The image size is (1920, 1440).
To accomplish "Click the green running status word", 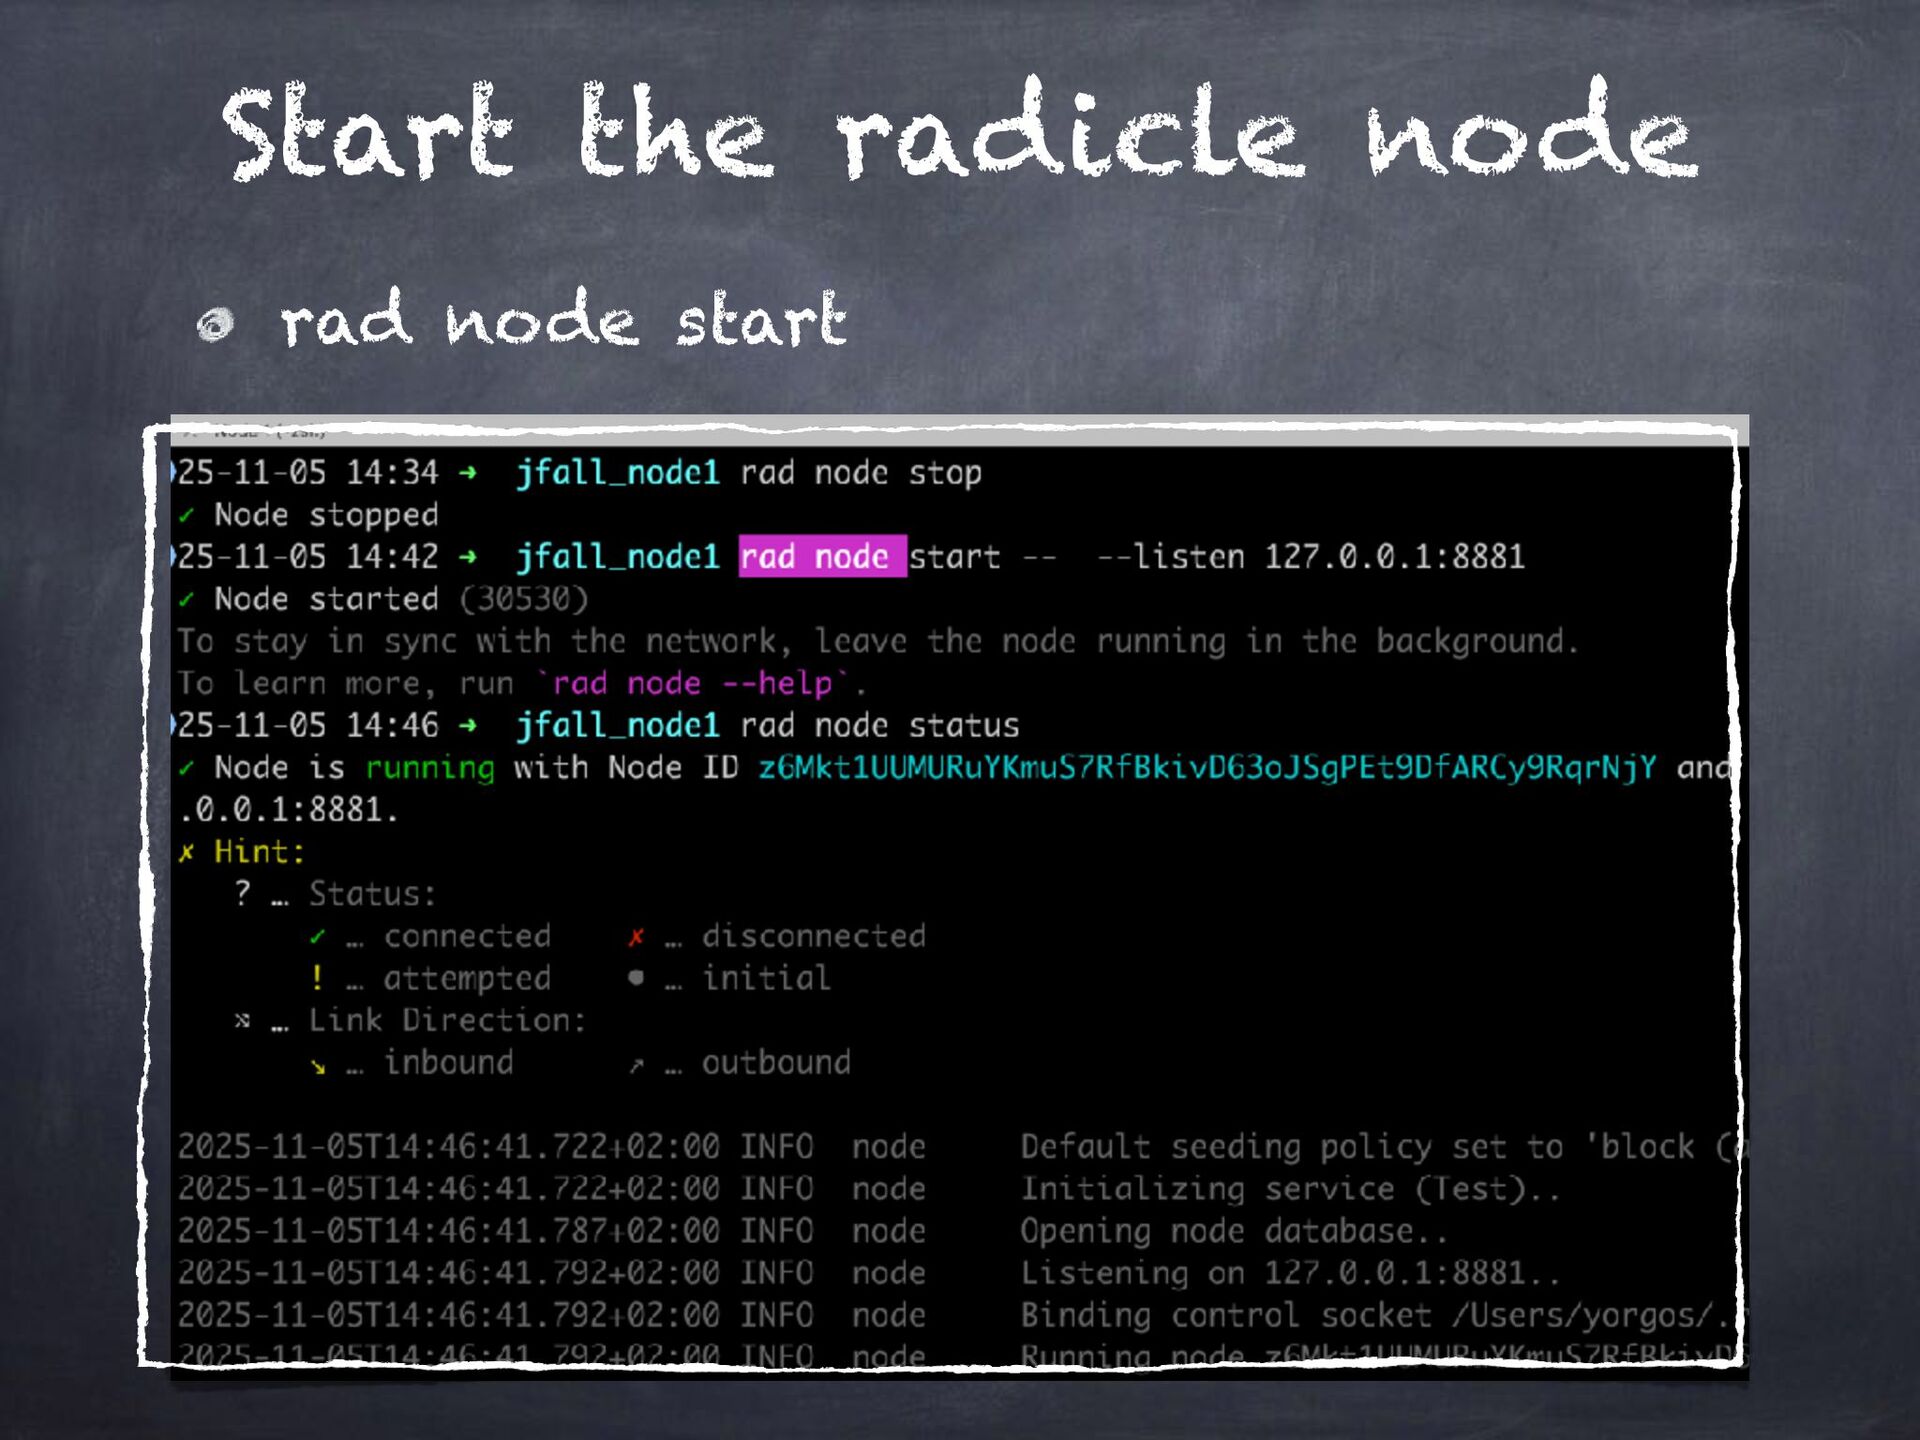I will (x=429, y=768).
